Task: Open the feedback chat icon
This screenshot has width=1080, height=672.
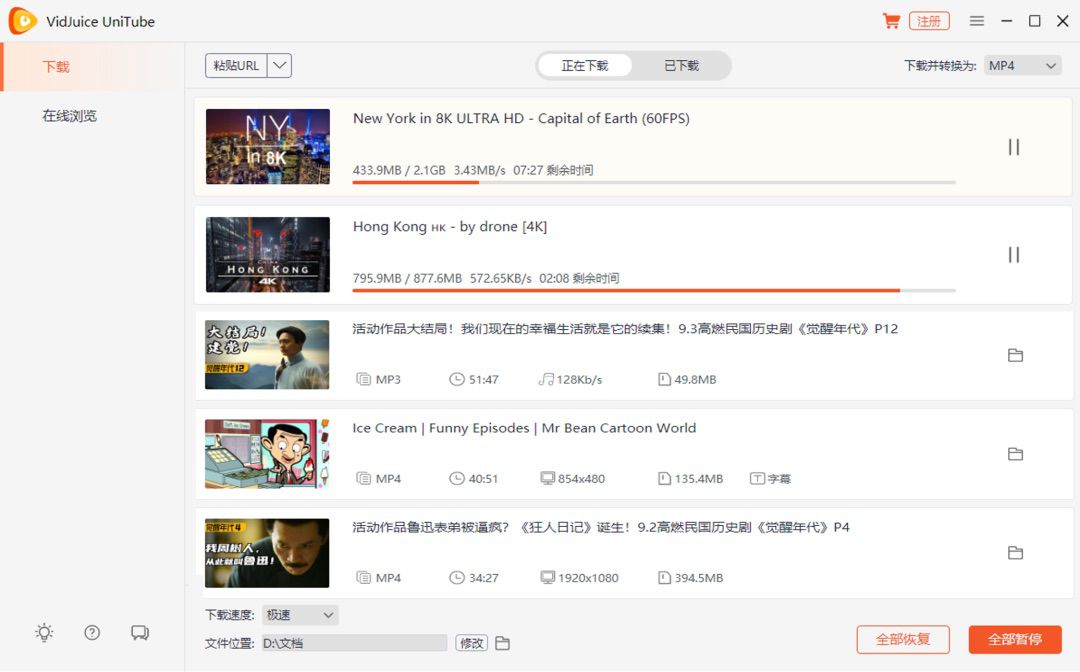Action: [x=140, y=632]
